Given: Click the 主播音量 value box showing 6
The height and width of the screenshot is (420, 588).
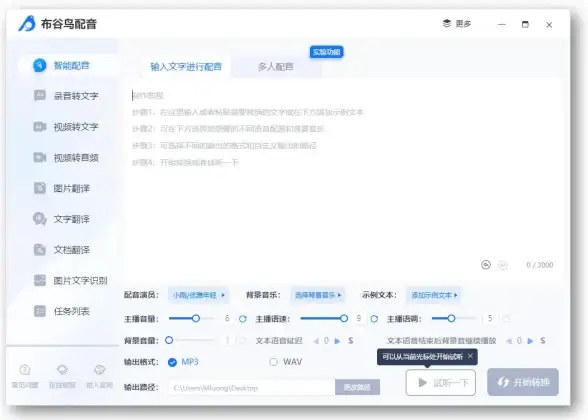Looking at the screenshot, I should tap(227, 318).
